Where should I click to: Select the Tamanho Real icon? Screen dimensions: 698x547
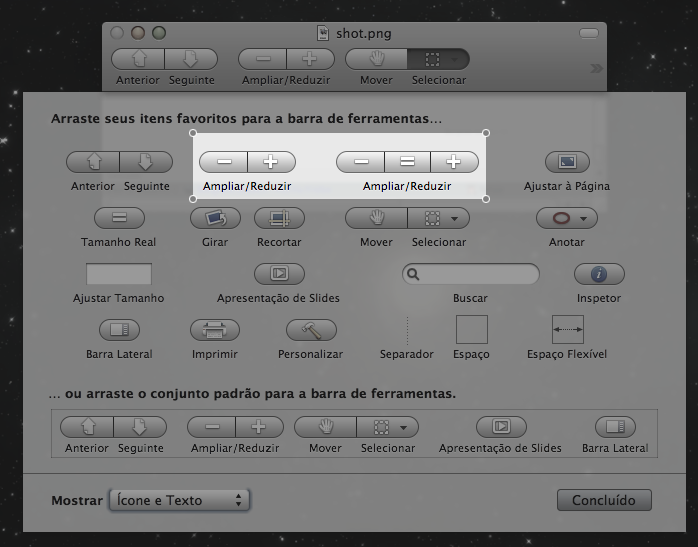click(x=119, y=218)
